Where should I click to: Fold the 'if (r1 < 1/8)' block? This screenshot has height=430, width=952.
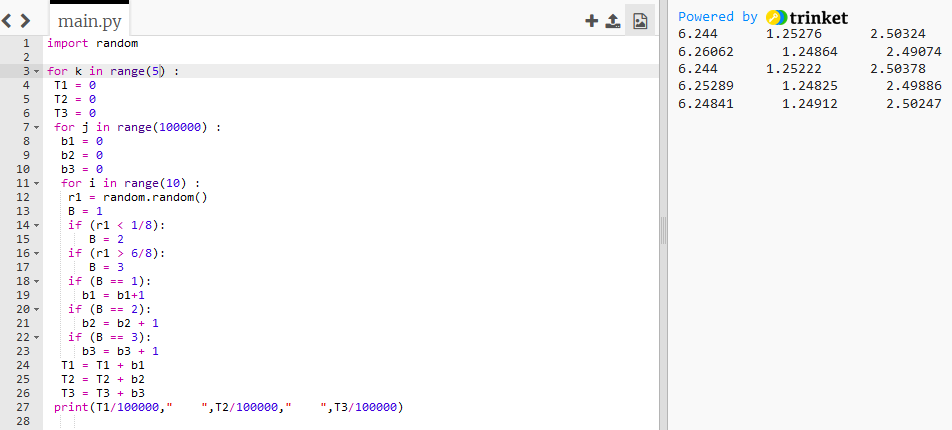pyautogui.click(x=36, y=226)
